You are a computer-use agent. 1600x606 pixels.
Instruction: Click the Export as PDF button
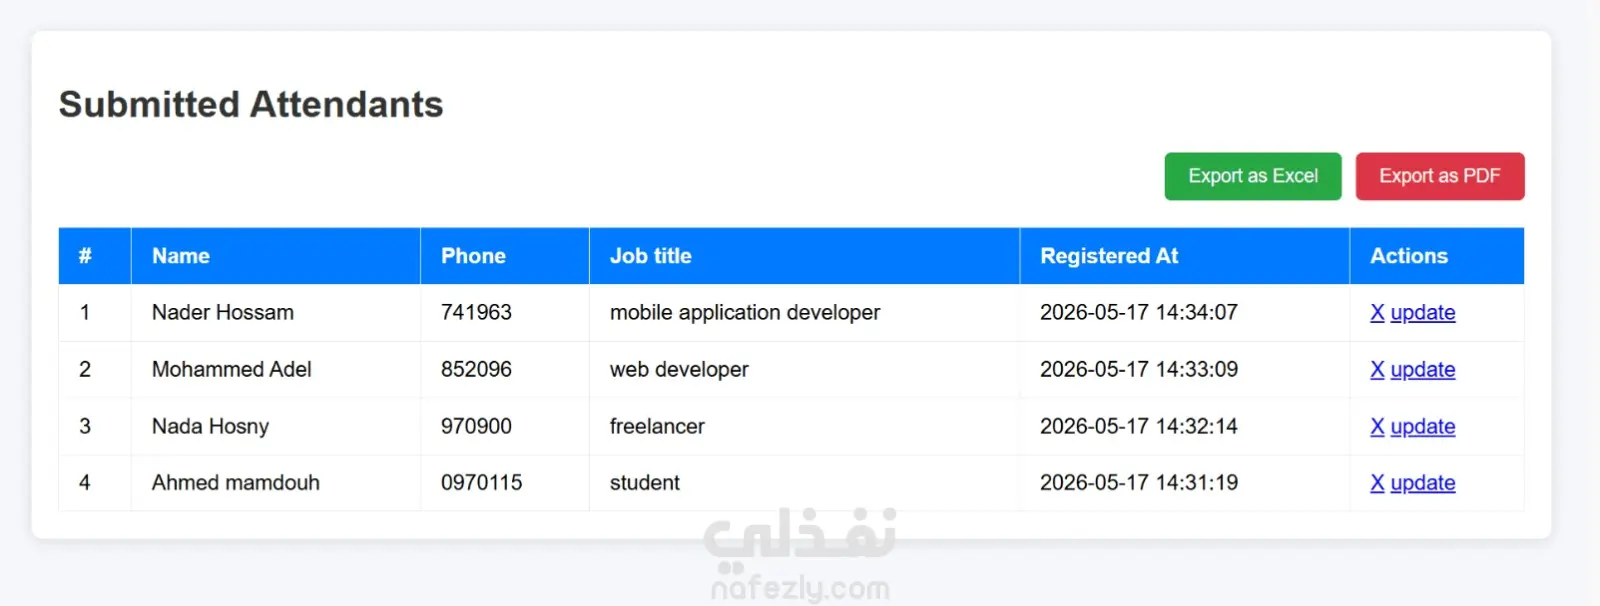tap(1439, 176)
